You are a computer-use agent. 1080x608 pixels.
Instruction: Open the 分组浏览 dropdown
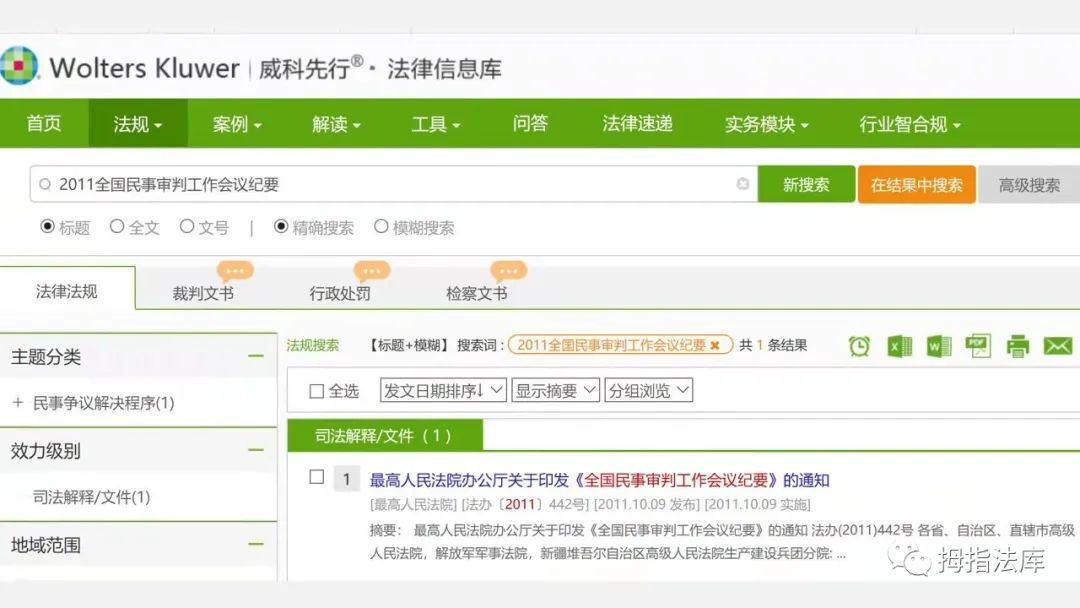pos(648,391)
